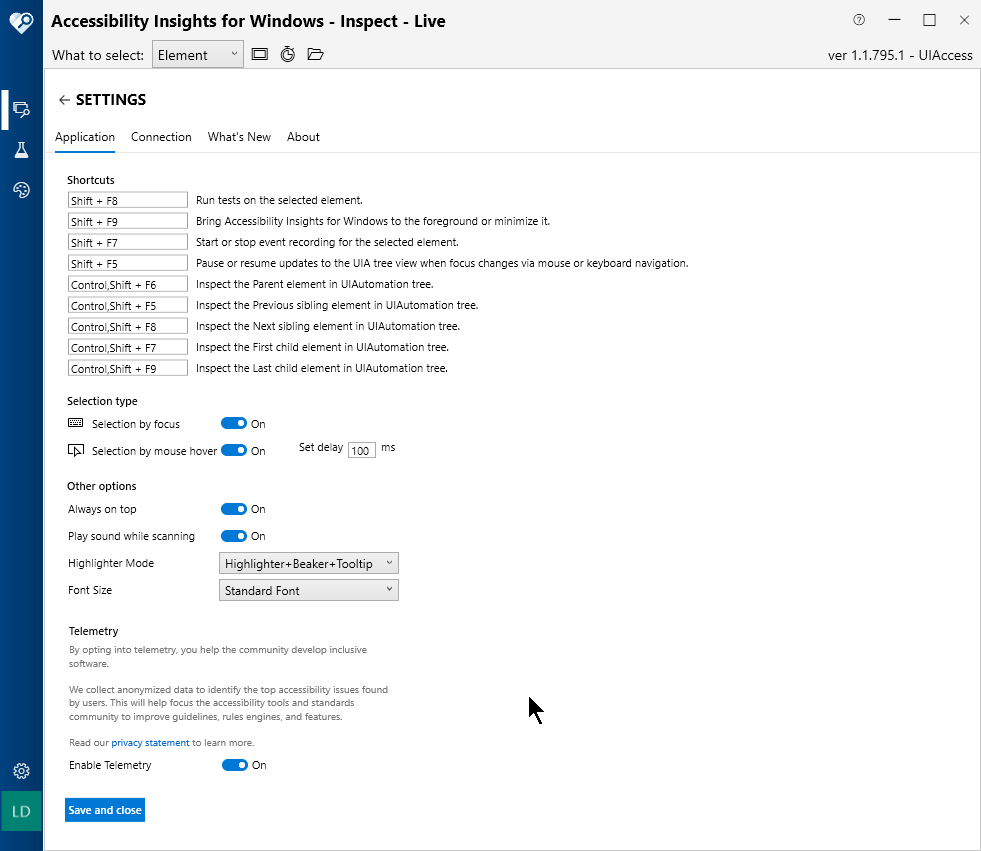Turn off Selection by mouse hover toggle
Image resolution: width=981 pixels, height=851 pixels.
pos(234,451)
